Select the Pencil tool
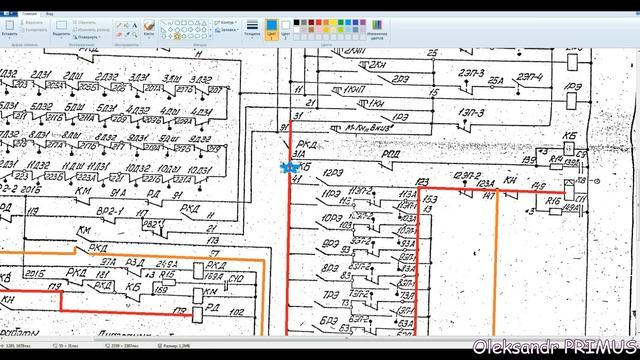The height and width of the screenshot is (360, 640). coord(119,25)
